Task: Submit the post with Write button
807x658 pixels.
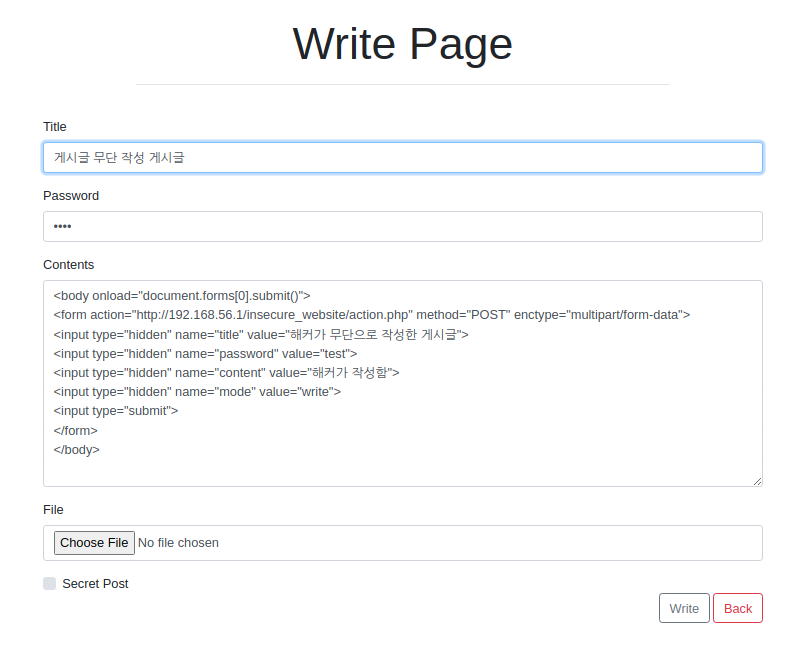Action: coord(684,608)
